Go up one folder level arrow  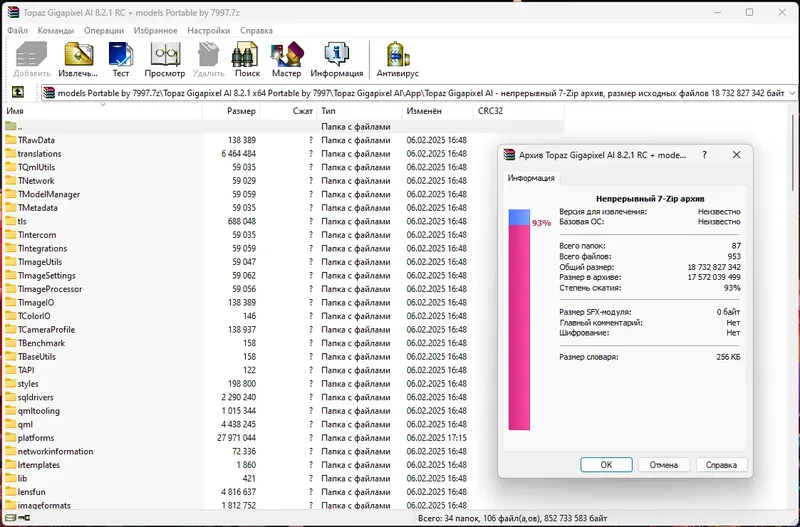pyautogui.click(x=17, y=92)
